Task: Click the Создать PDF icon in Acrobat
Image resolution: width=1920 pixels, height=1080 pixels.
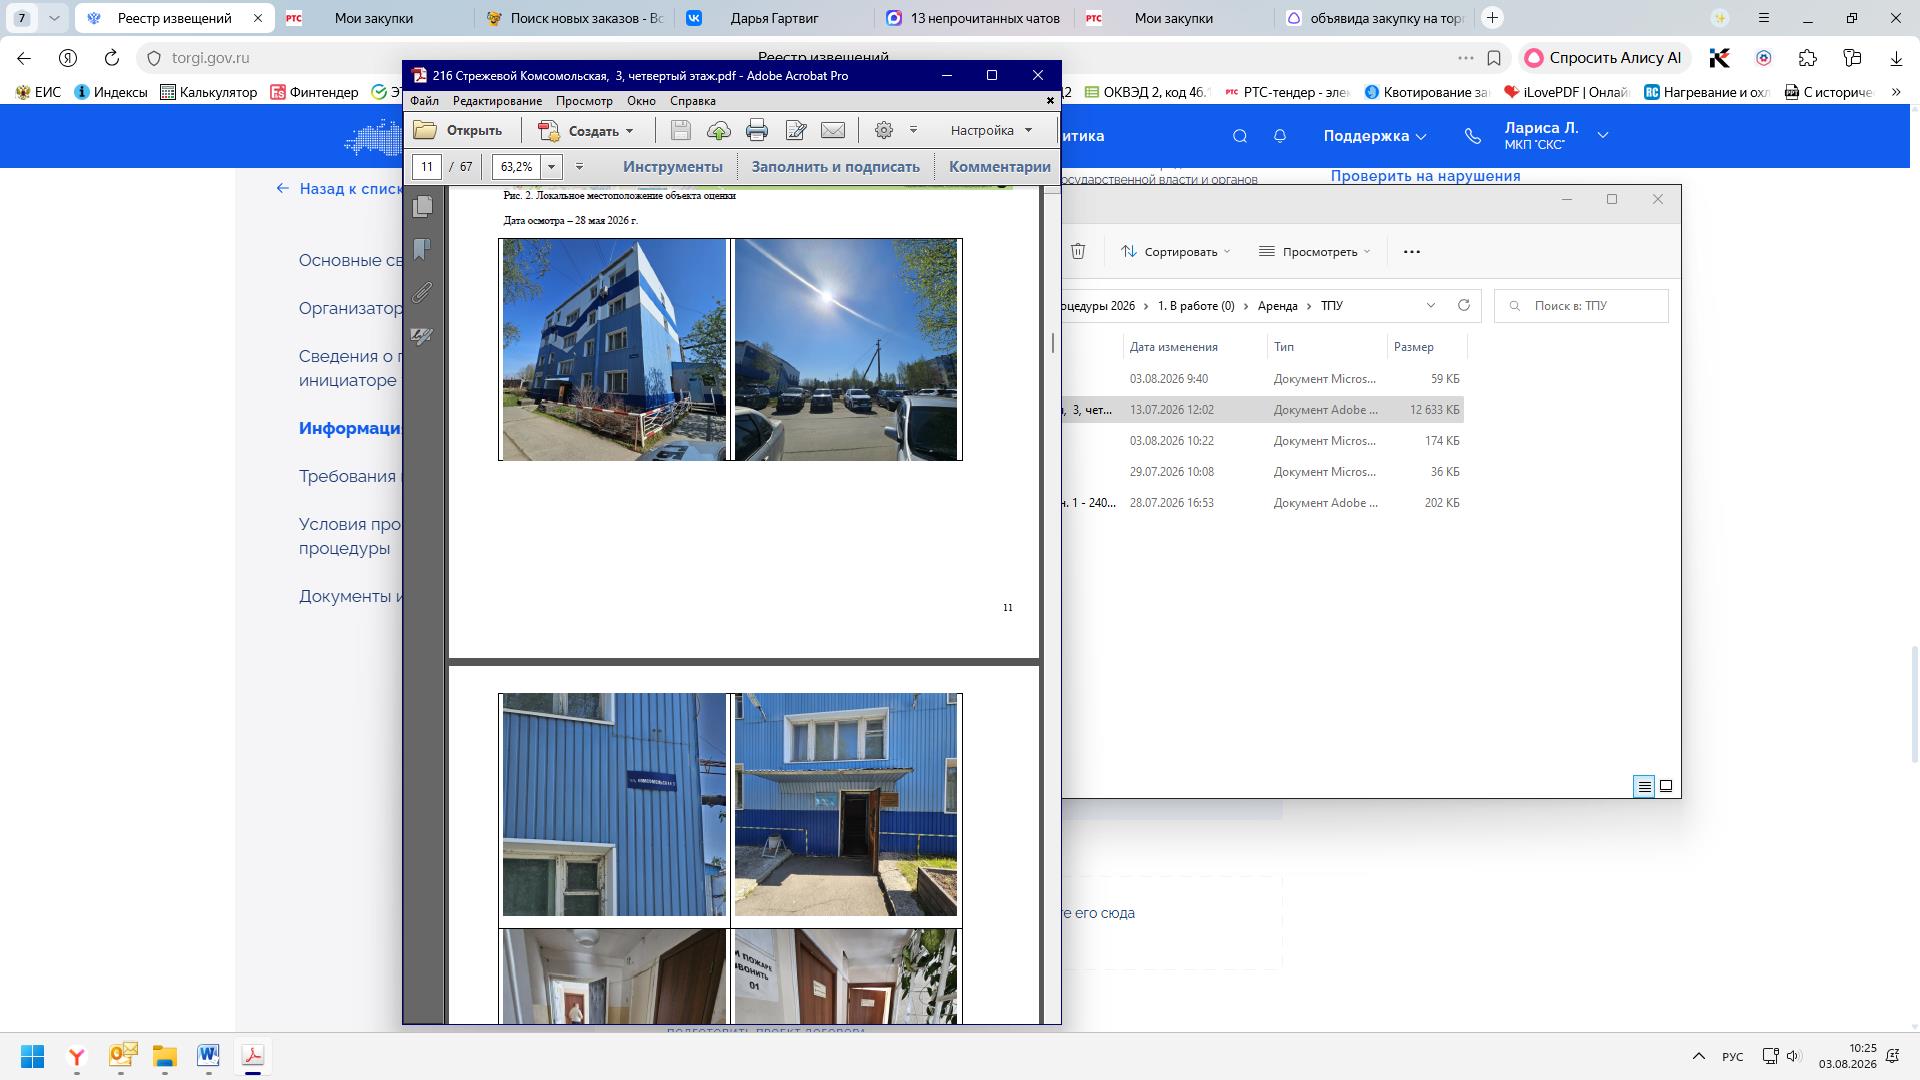Action: [x=548, y=131]
